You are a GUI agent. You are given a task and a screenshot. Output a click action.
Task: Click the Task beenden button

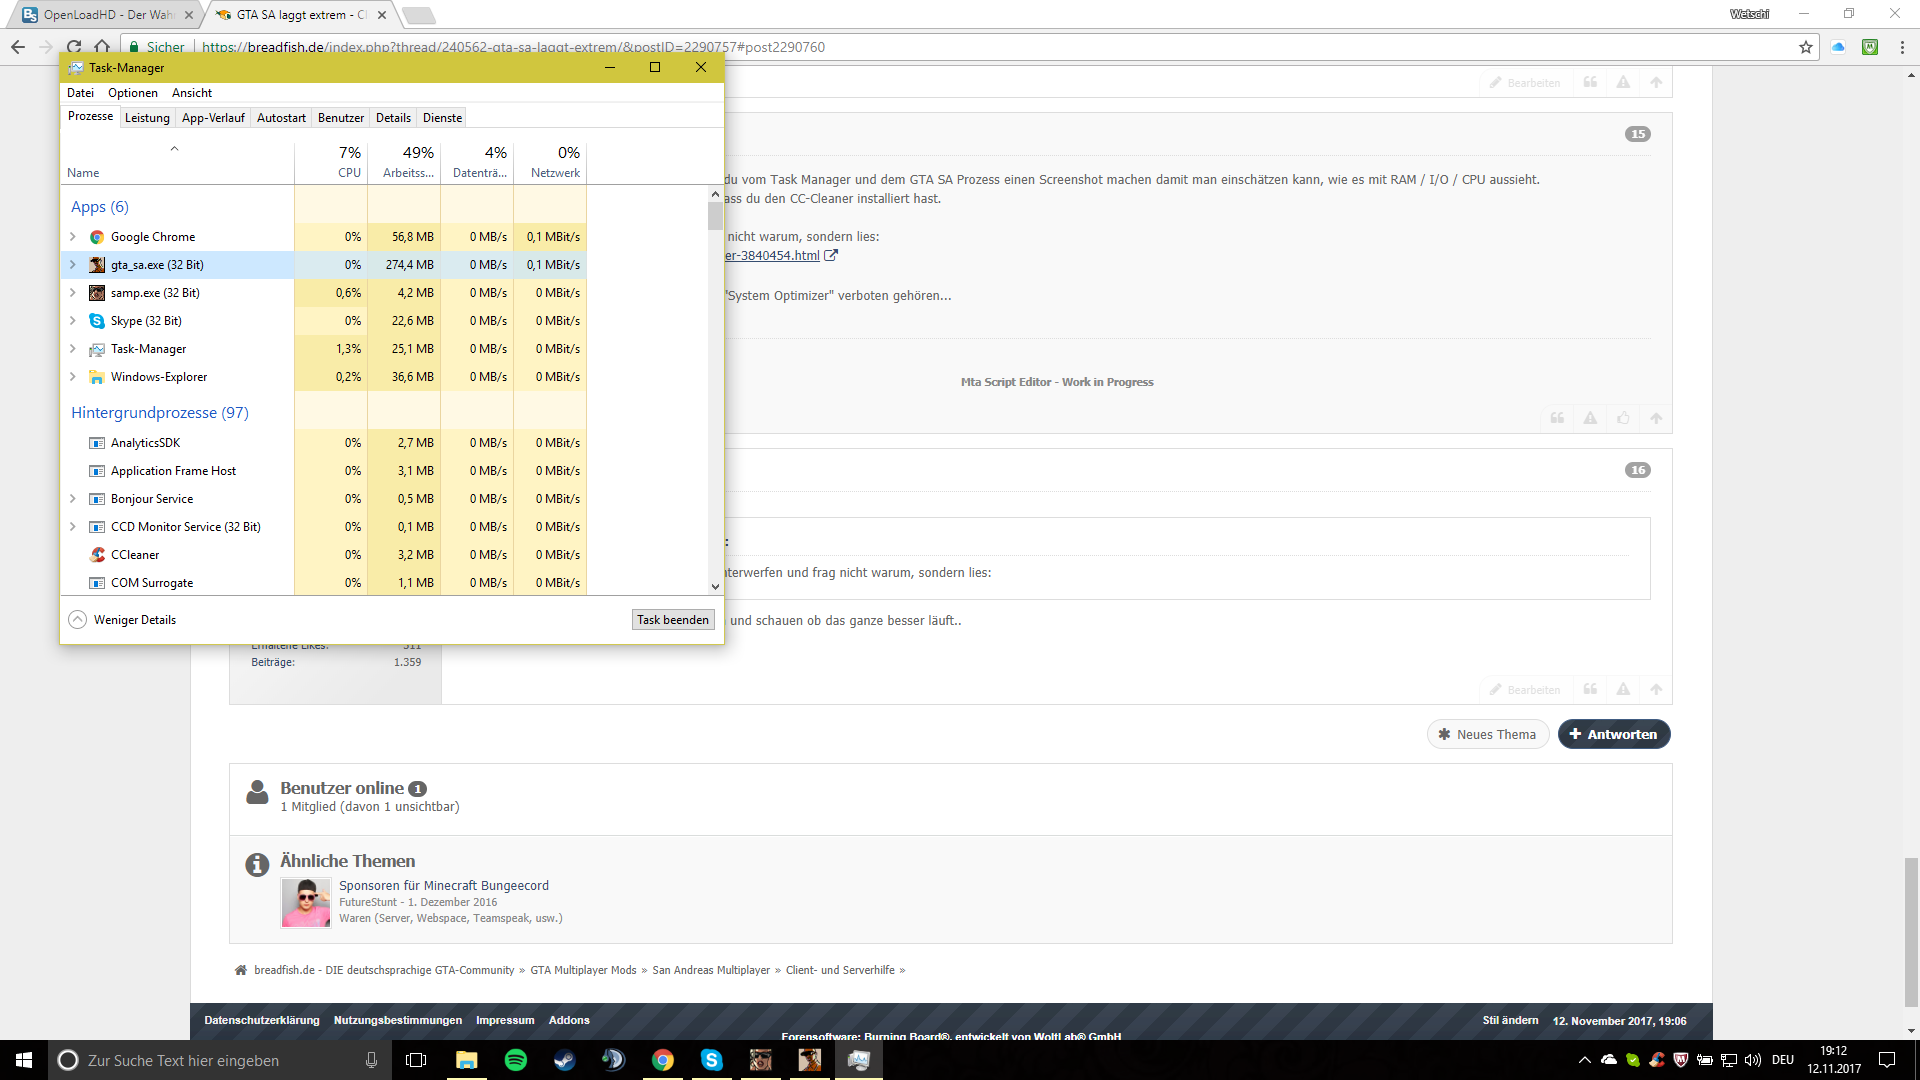pyautogui.click(x=673, y=620)
